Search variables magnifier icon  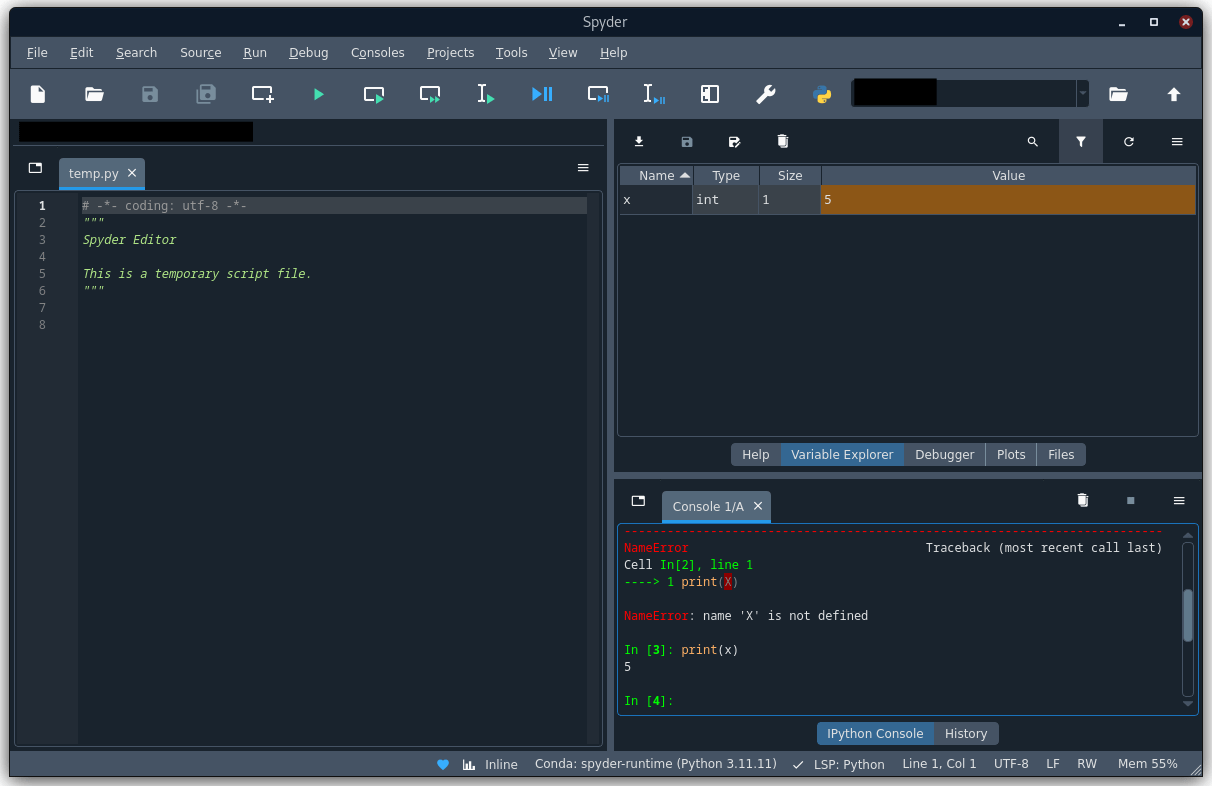[x=1033, y=142]
